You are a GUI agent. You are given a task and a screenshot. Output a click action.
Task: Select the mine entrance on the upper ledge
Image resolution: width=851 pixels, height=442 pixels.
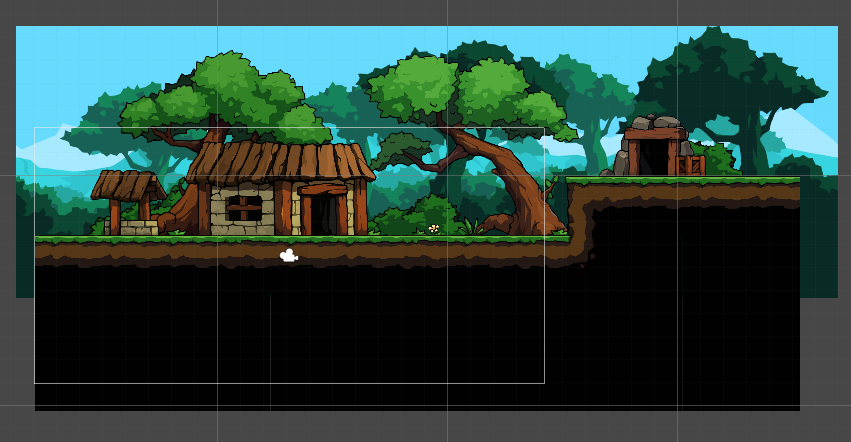653,146
